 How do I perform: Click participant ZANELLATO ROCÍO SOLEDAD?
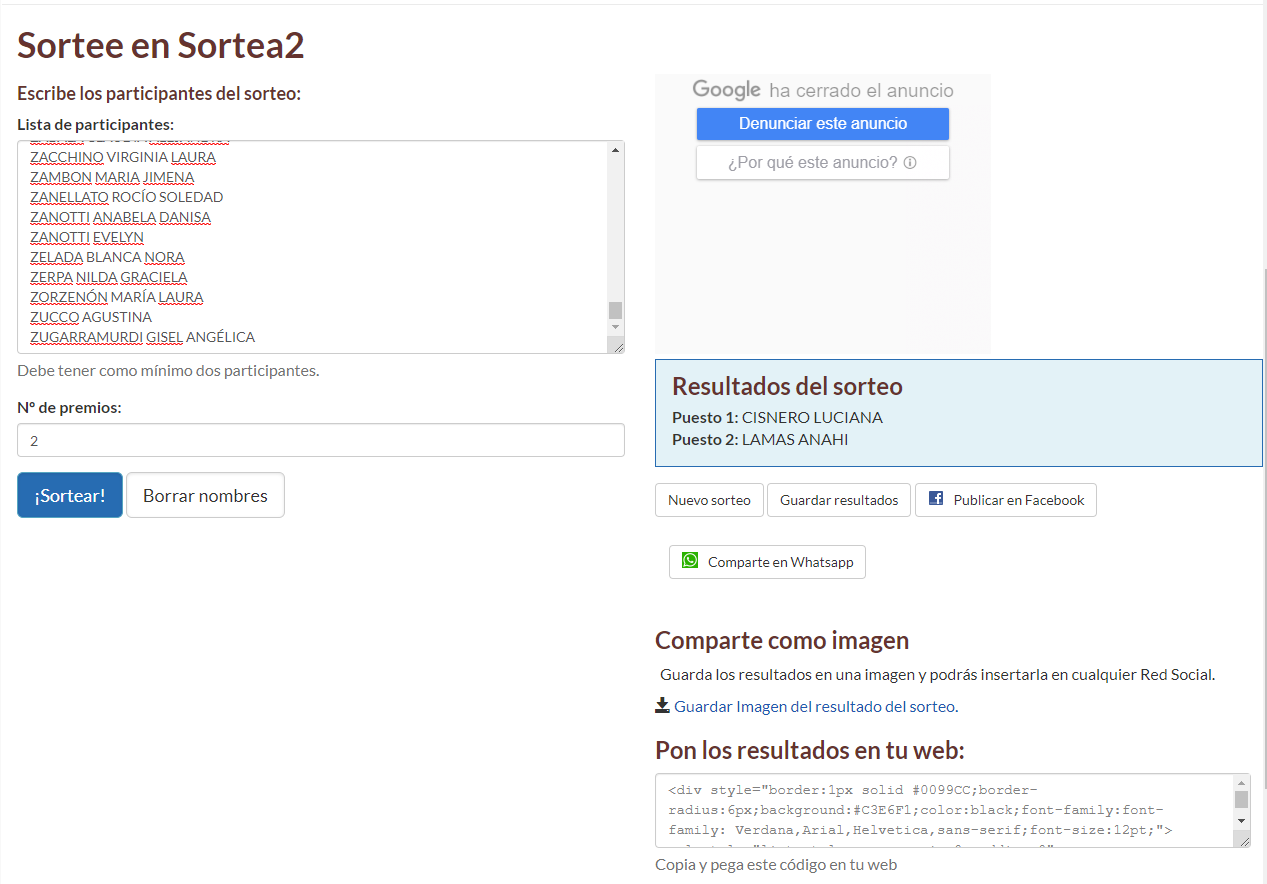127,197
